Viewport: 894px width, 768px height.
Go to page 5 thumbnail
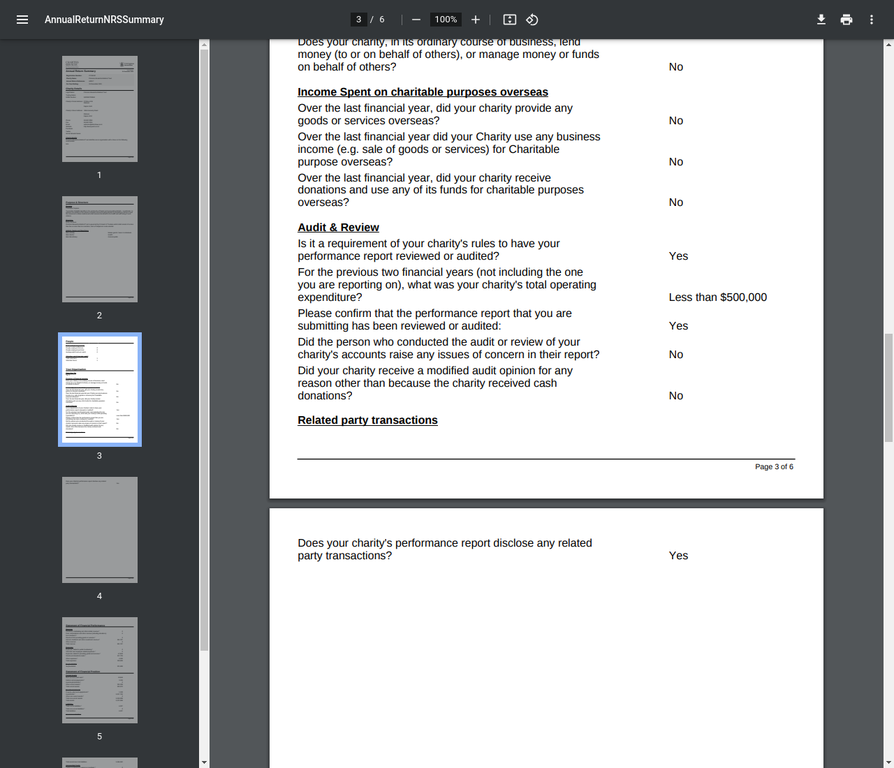[99, 670]
